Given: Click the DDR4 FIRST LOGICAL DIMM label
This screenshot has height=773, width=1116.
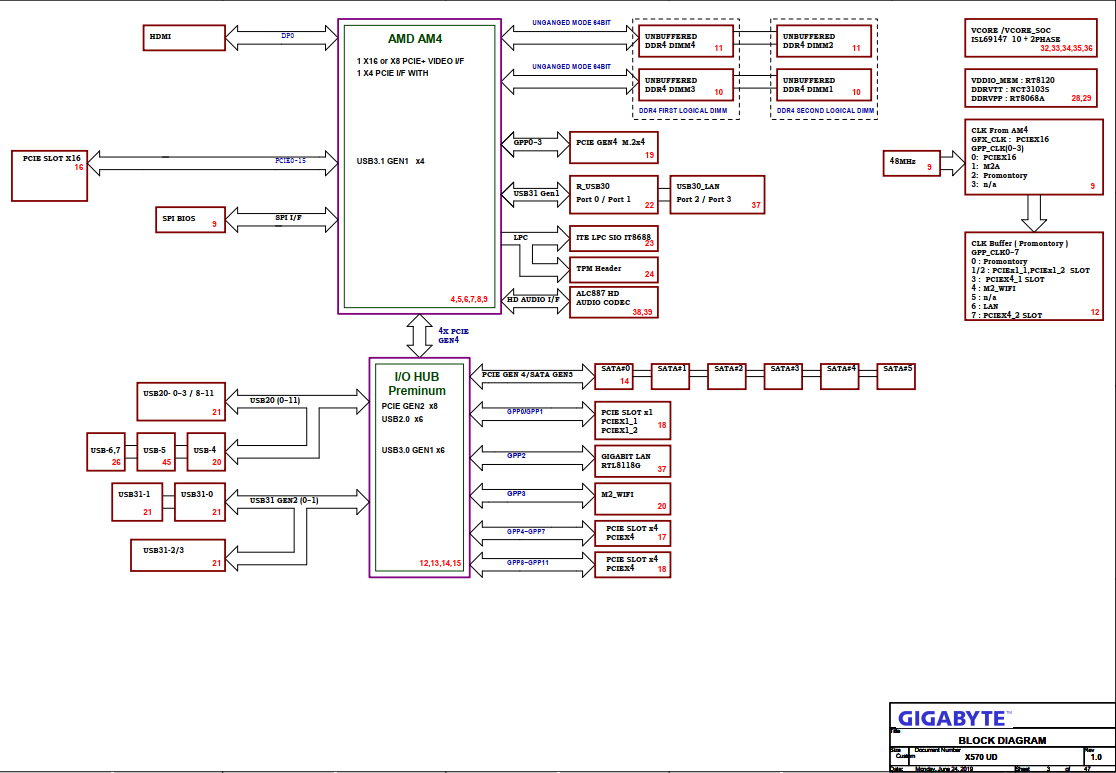Looking at the screenshot, I should tap(685, 111).
